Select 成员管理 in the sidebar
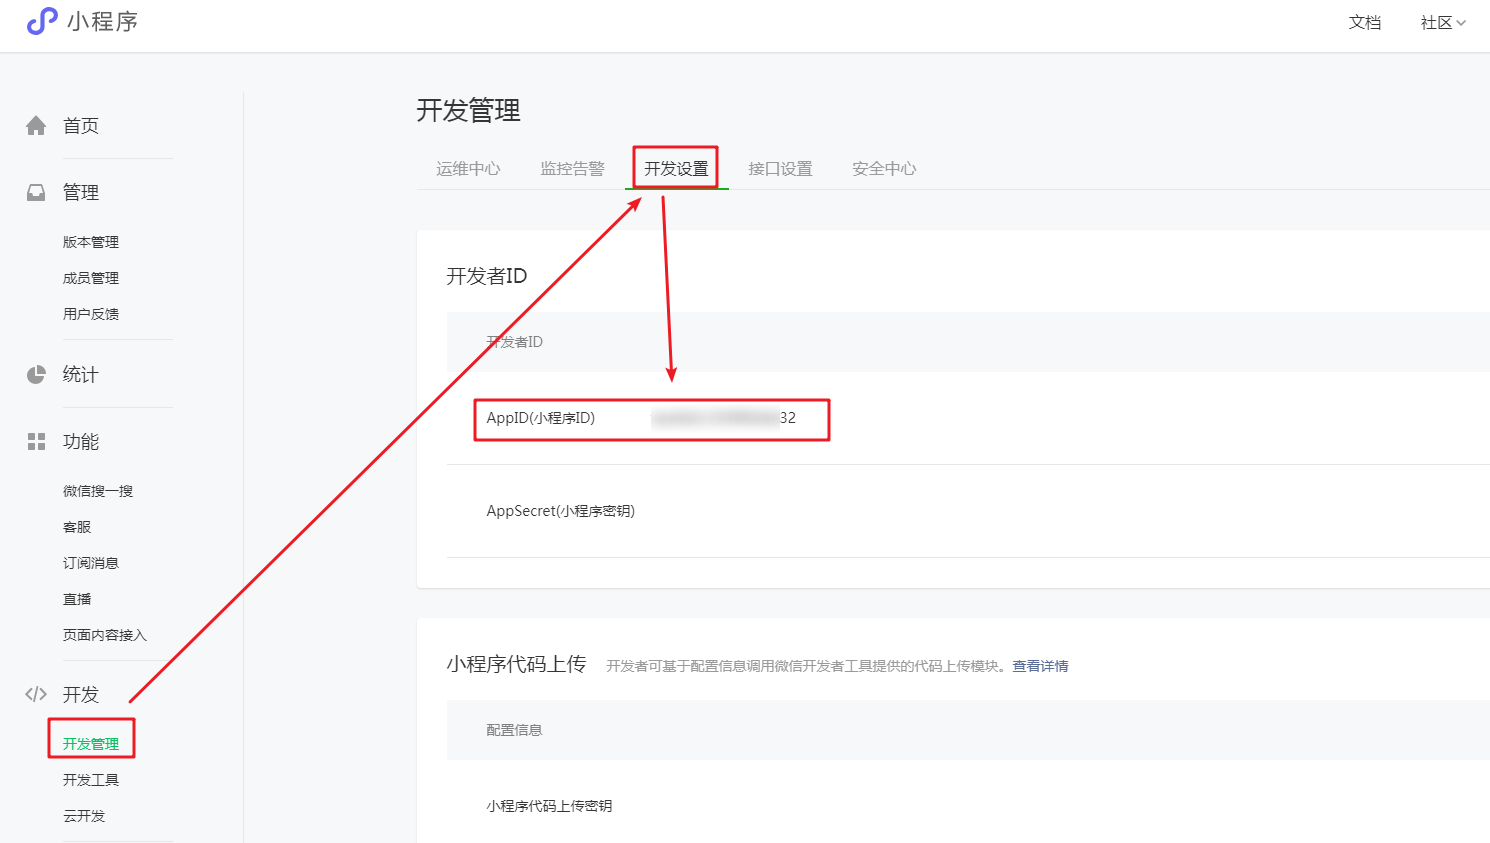Image resolution: width=1490 pixels, height=843 pixels. (x=91, y=278)
